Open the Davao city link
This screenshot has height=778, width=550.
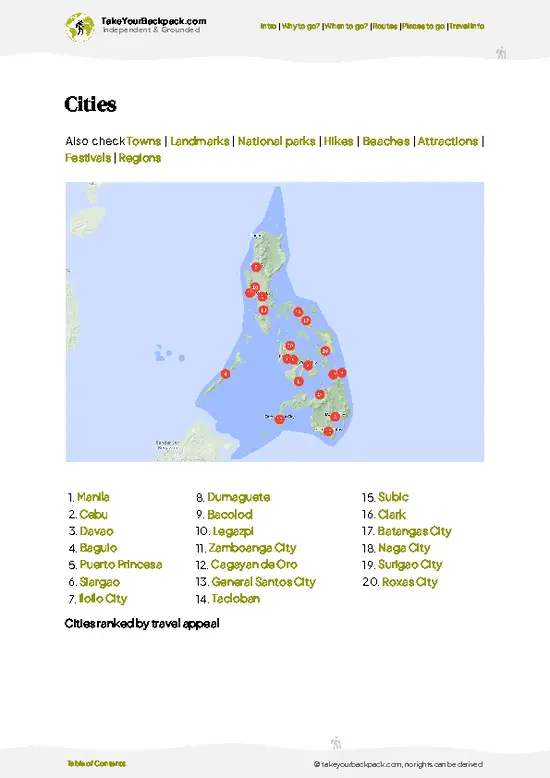97,531
